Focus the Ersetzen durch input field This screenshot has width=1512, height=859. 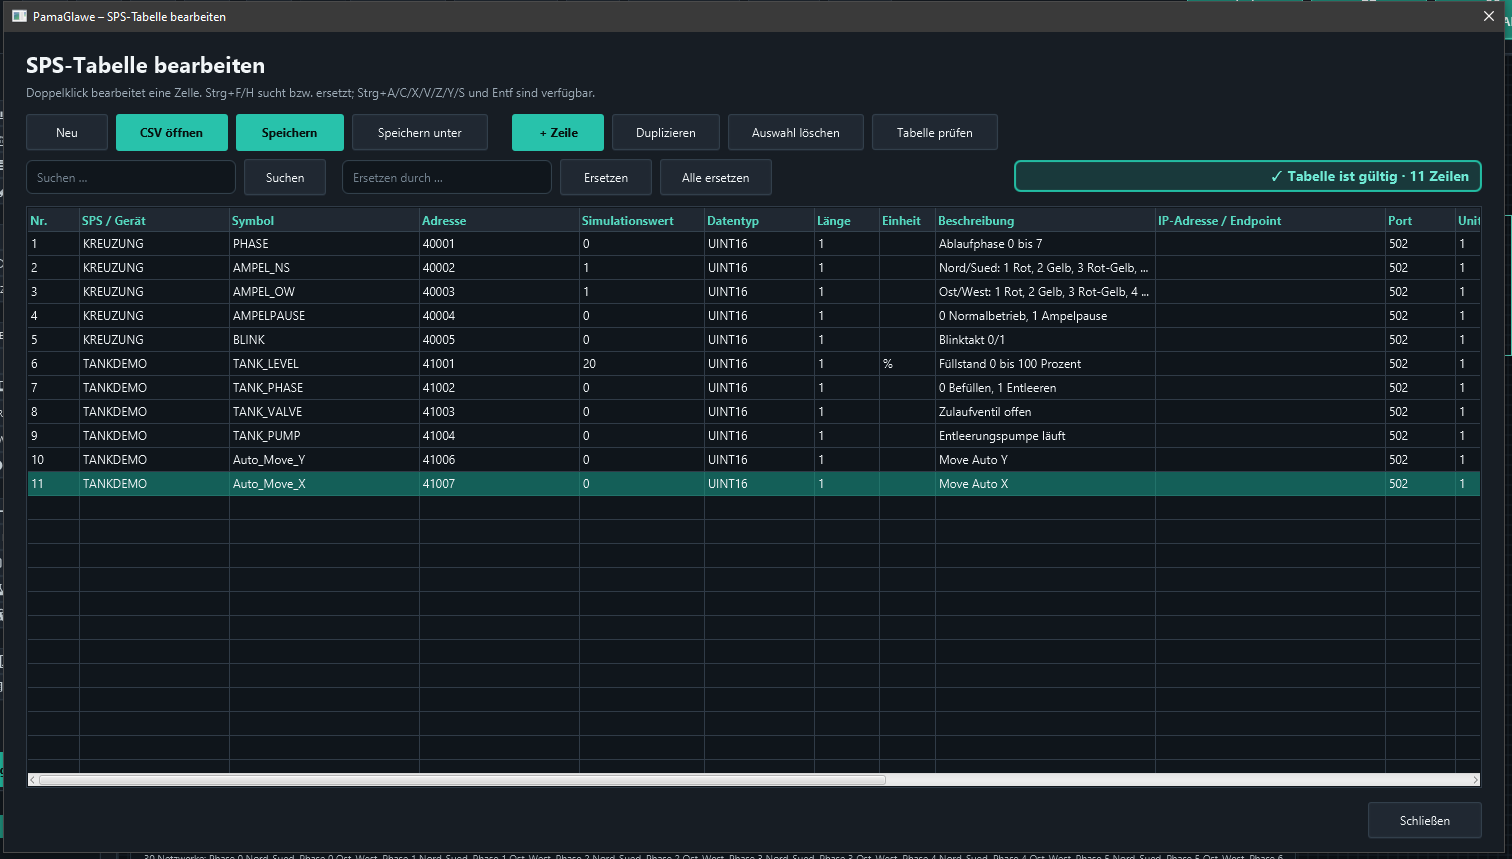coord(447,177)
